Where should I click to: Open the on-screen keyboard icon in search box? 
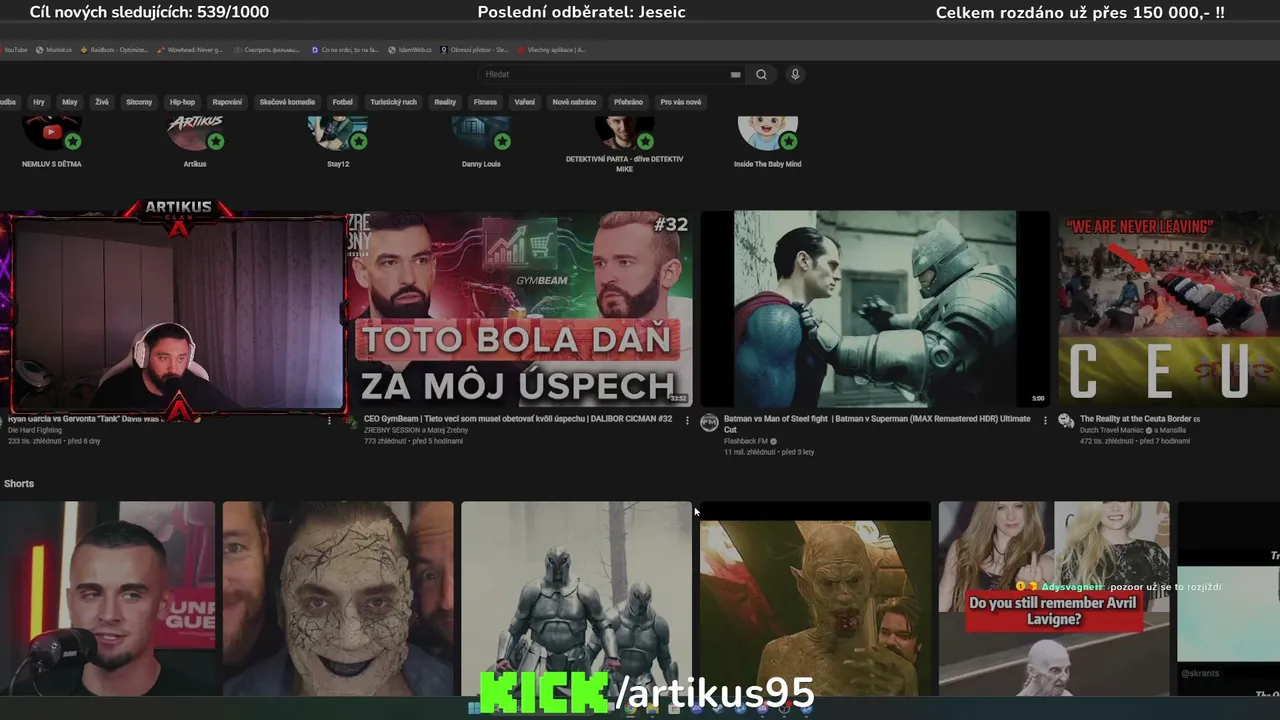coord(735,74)
